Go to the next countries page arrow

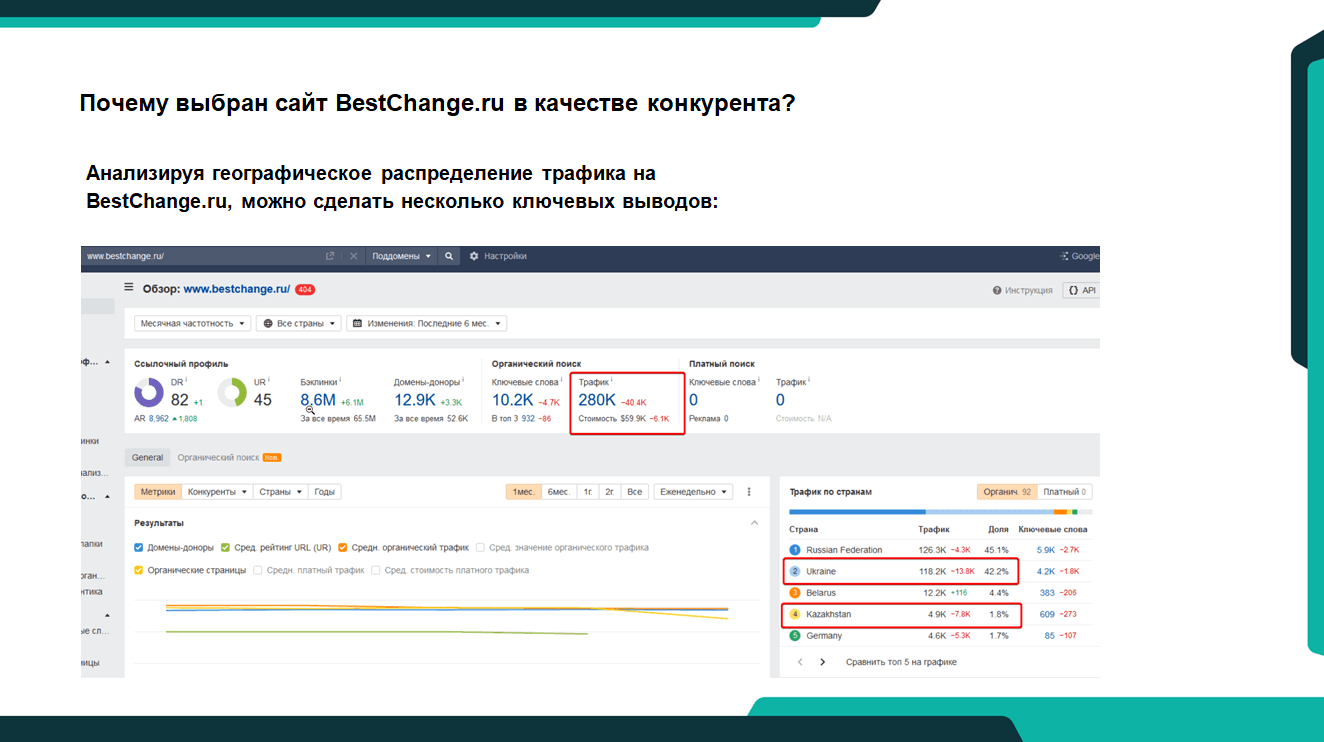pyautogui.click(x=823, y=662)
